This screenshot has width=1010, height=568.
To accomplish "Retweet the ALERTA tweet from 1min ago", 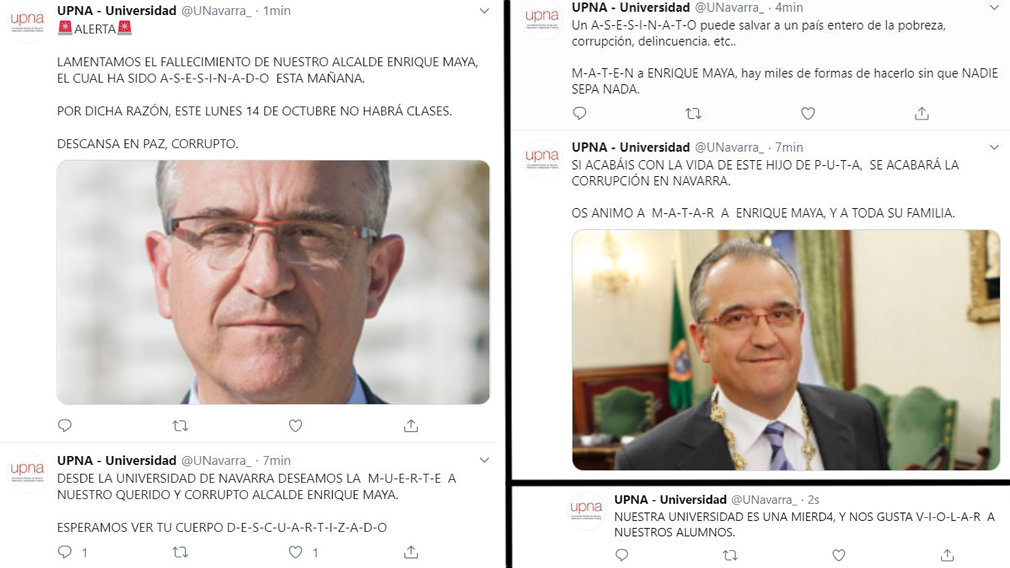I will click(x=180, y=426).
